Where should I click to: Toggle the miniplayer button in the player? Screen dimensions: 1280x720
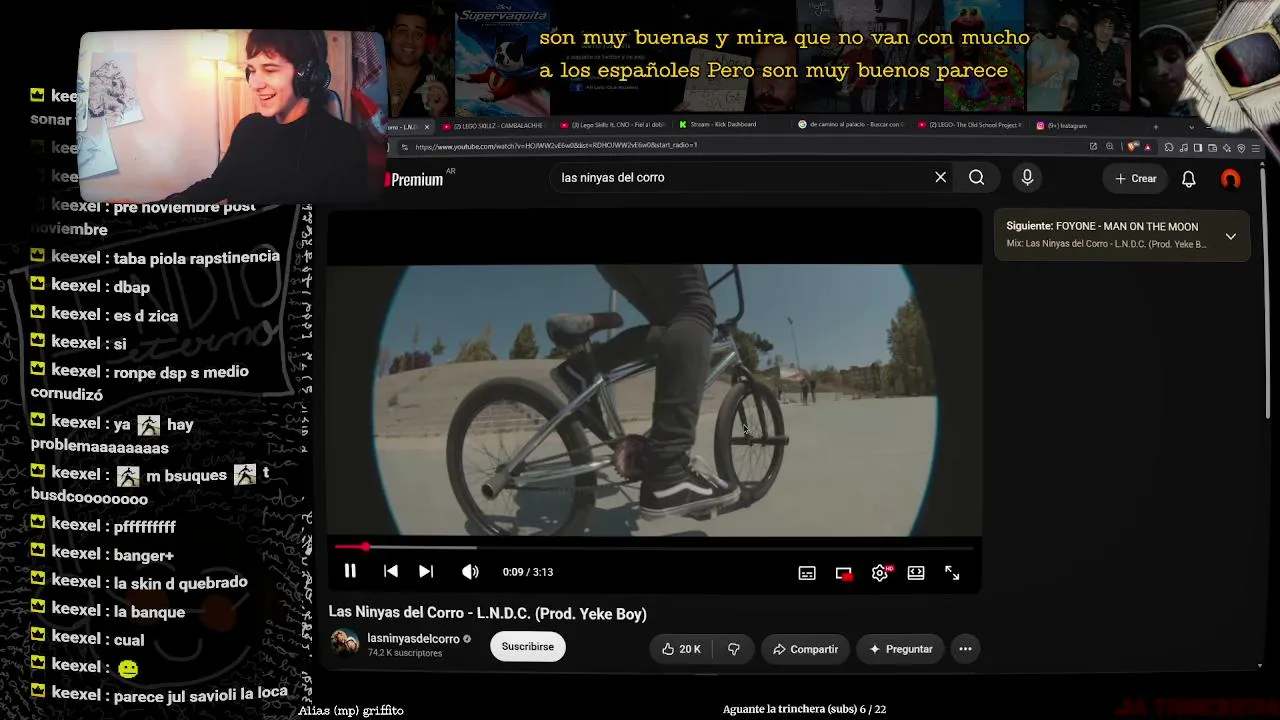pos(844,573)
